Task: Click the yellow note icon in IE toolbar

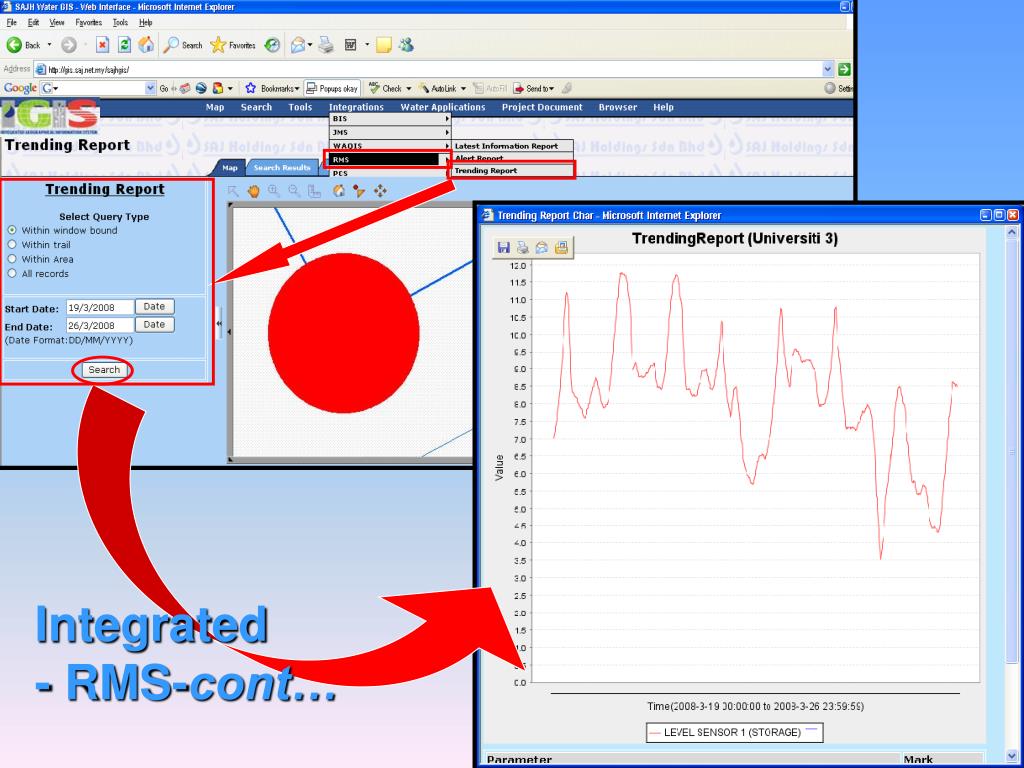Action: (384, 45)
